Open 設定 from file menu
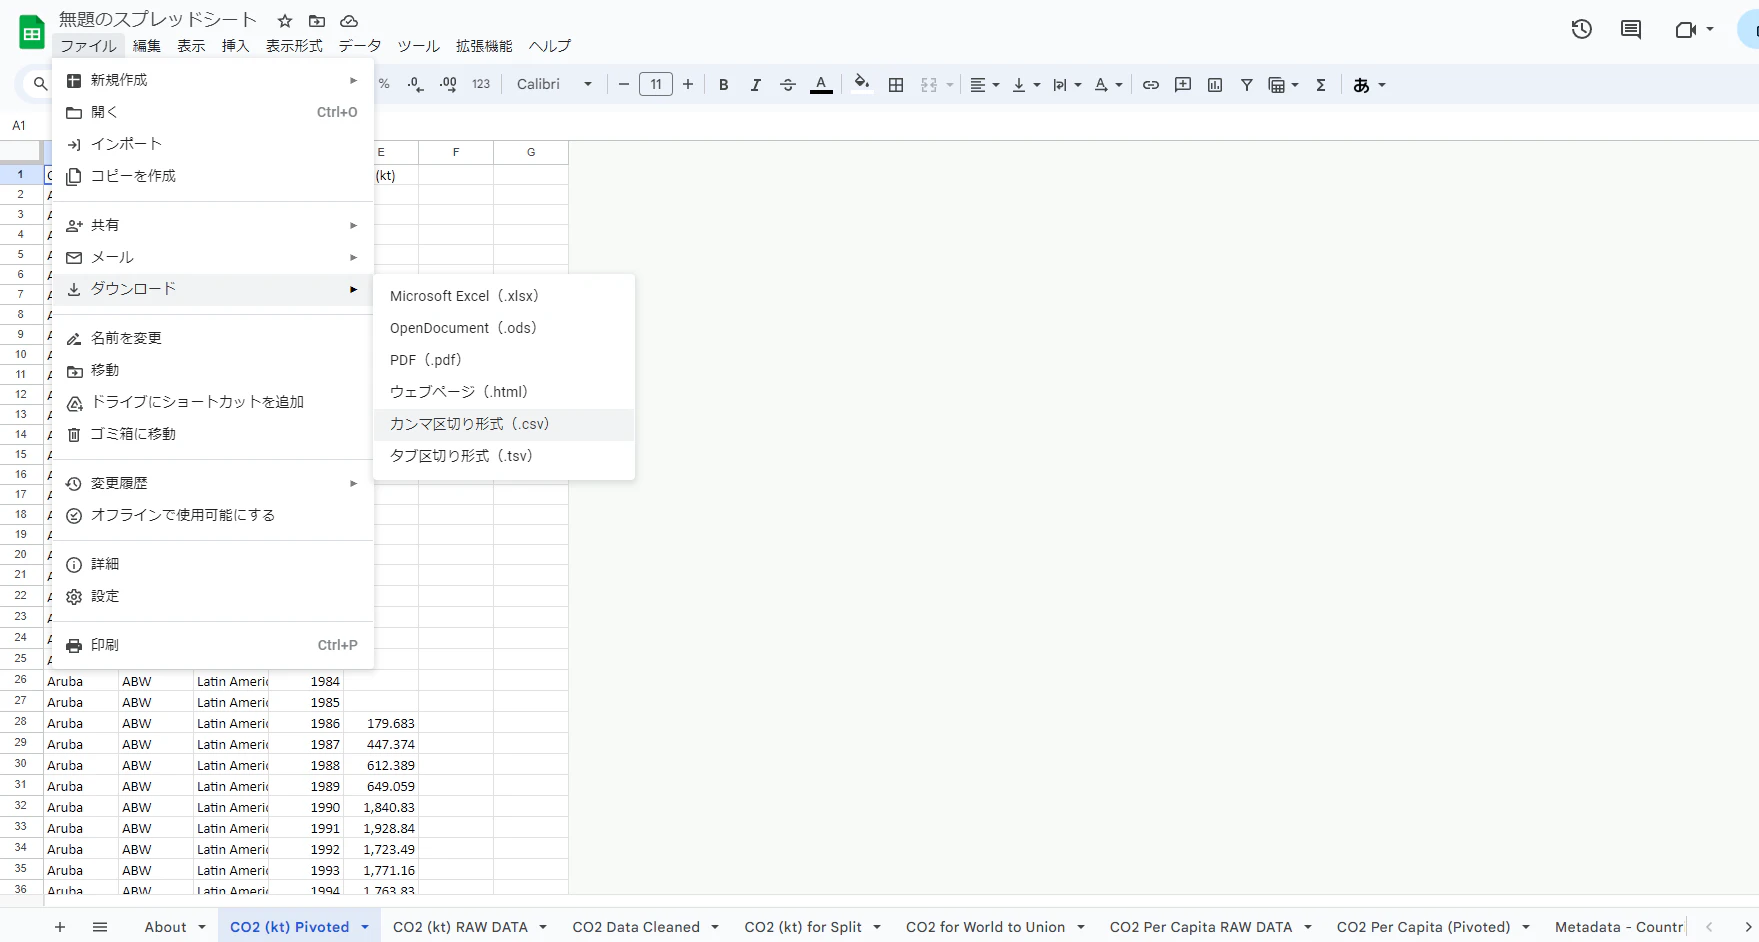 tap(213, 596)
